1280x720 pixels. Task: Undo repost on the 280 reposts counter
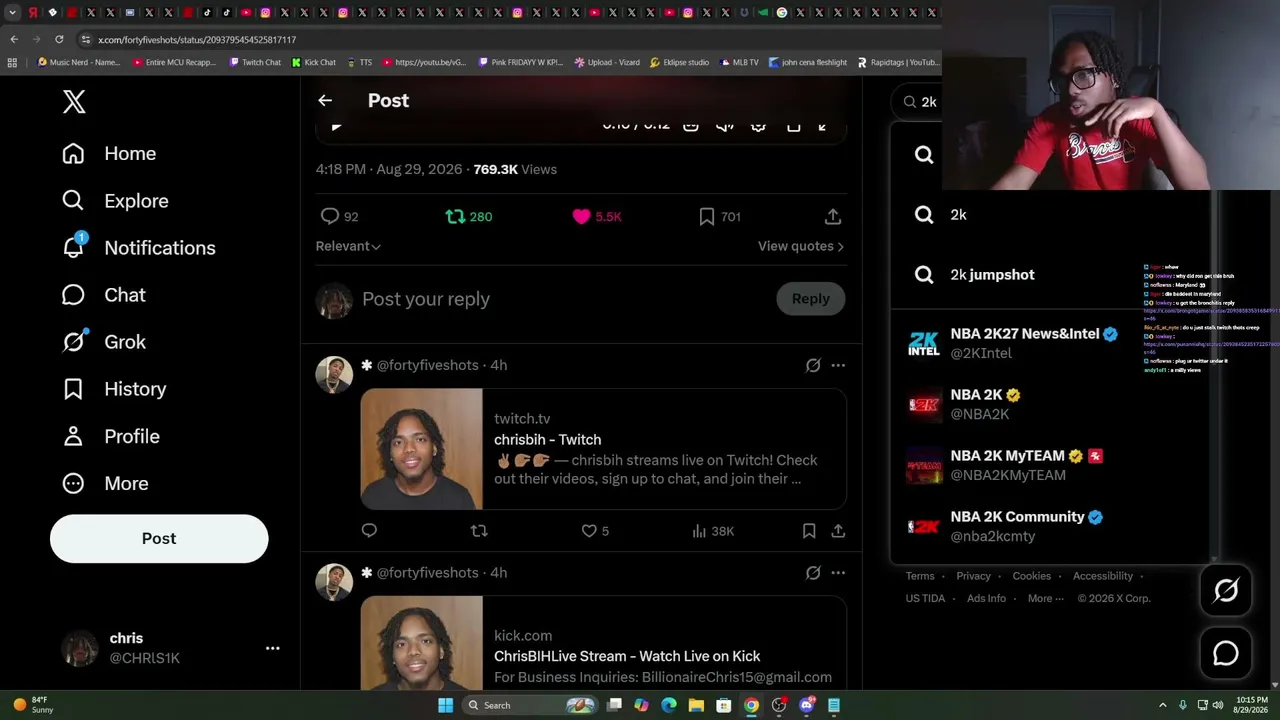pyautogui.click(x=468, y=216)
